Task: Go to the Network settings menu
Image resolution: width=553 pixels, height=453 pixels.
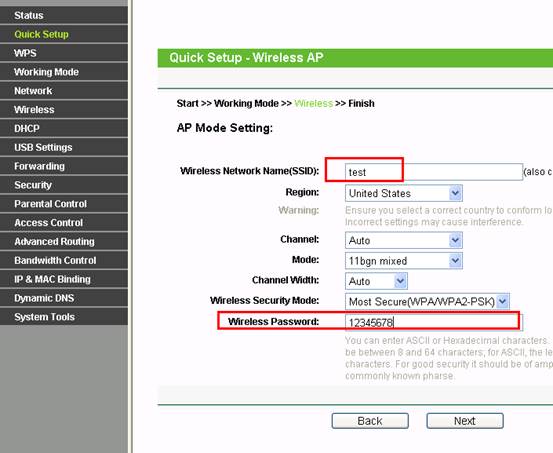Action: coord(64,91)
